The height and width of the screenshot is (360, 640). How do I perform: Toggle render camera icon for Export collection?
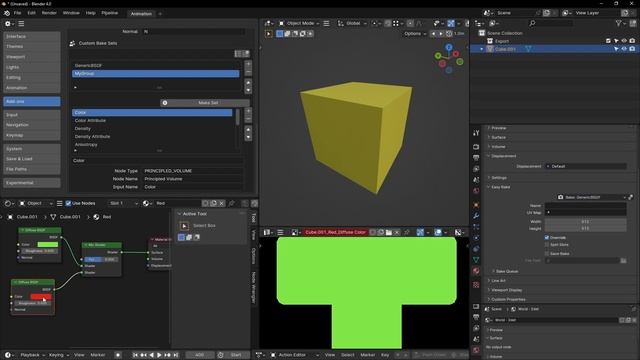pyautogui.click(x=632, y=41)
